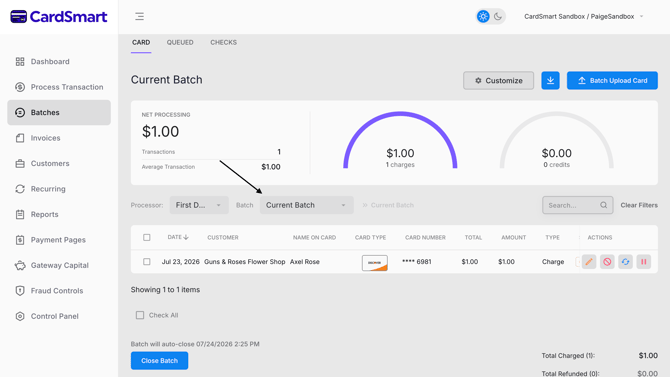Click the Close Batch button

(x=159, y=361)
